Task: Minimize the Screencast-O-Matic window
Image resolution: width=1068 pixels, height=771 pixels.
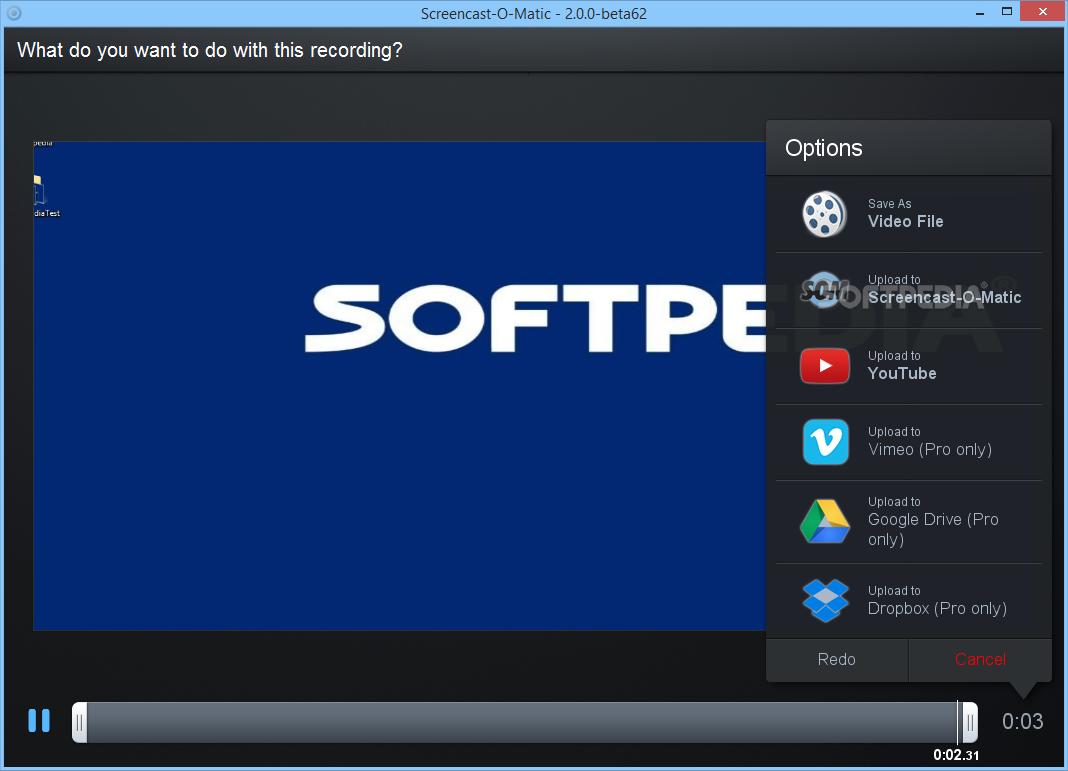Action: [979, 12]
